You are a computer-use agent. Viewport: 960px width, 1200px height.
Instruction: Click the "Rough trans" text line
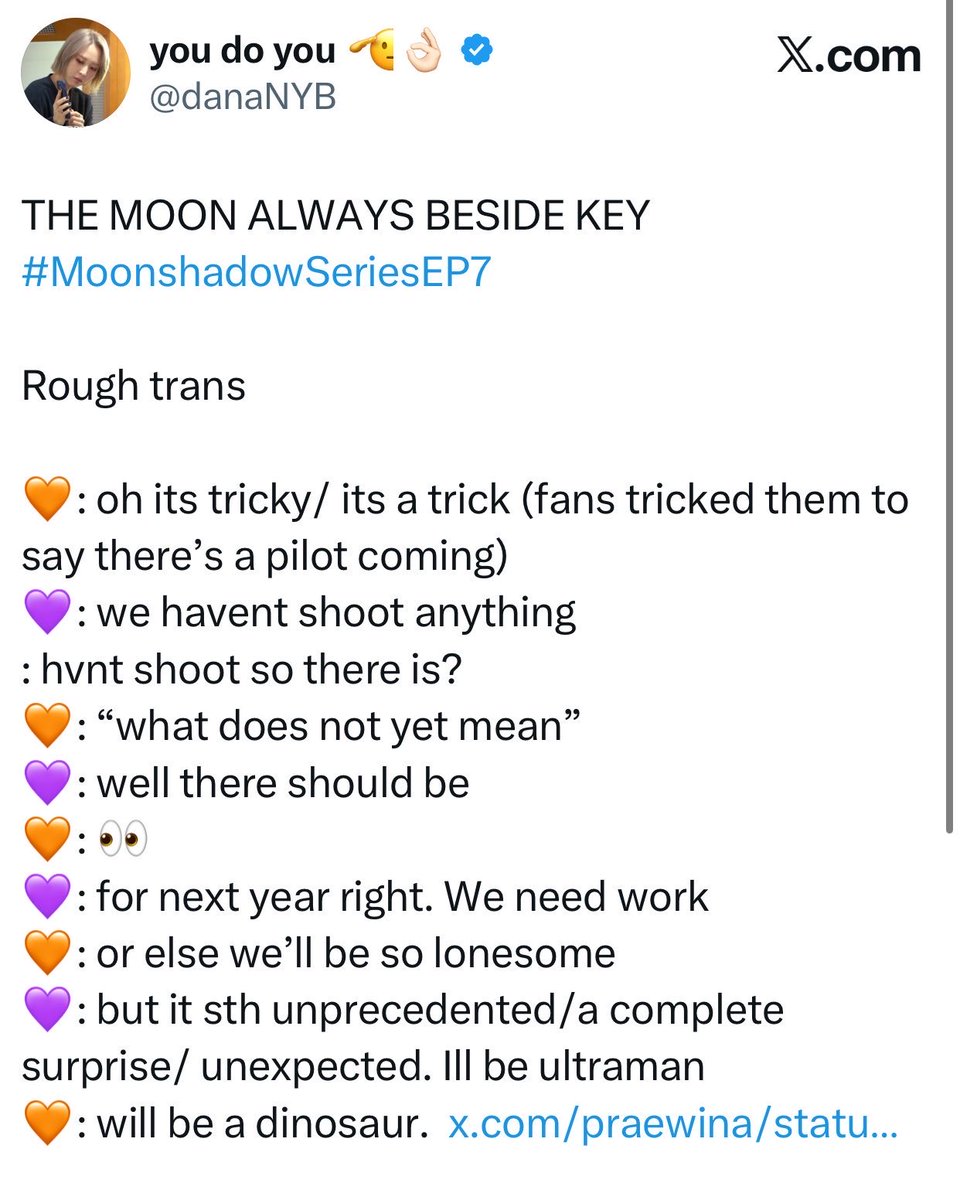(133, 386)
